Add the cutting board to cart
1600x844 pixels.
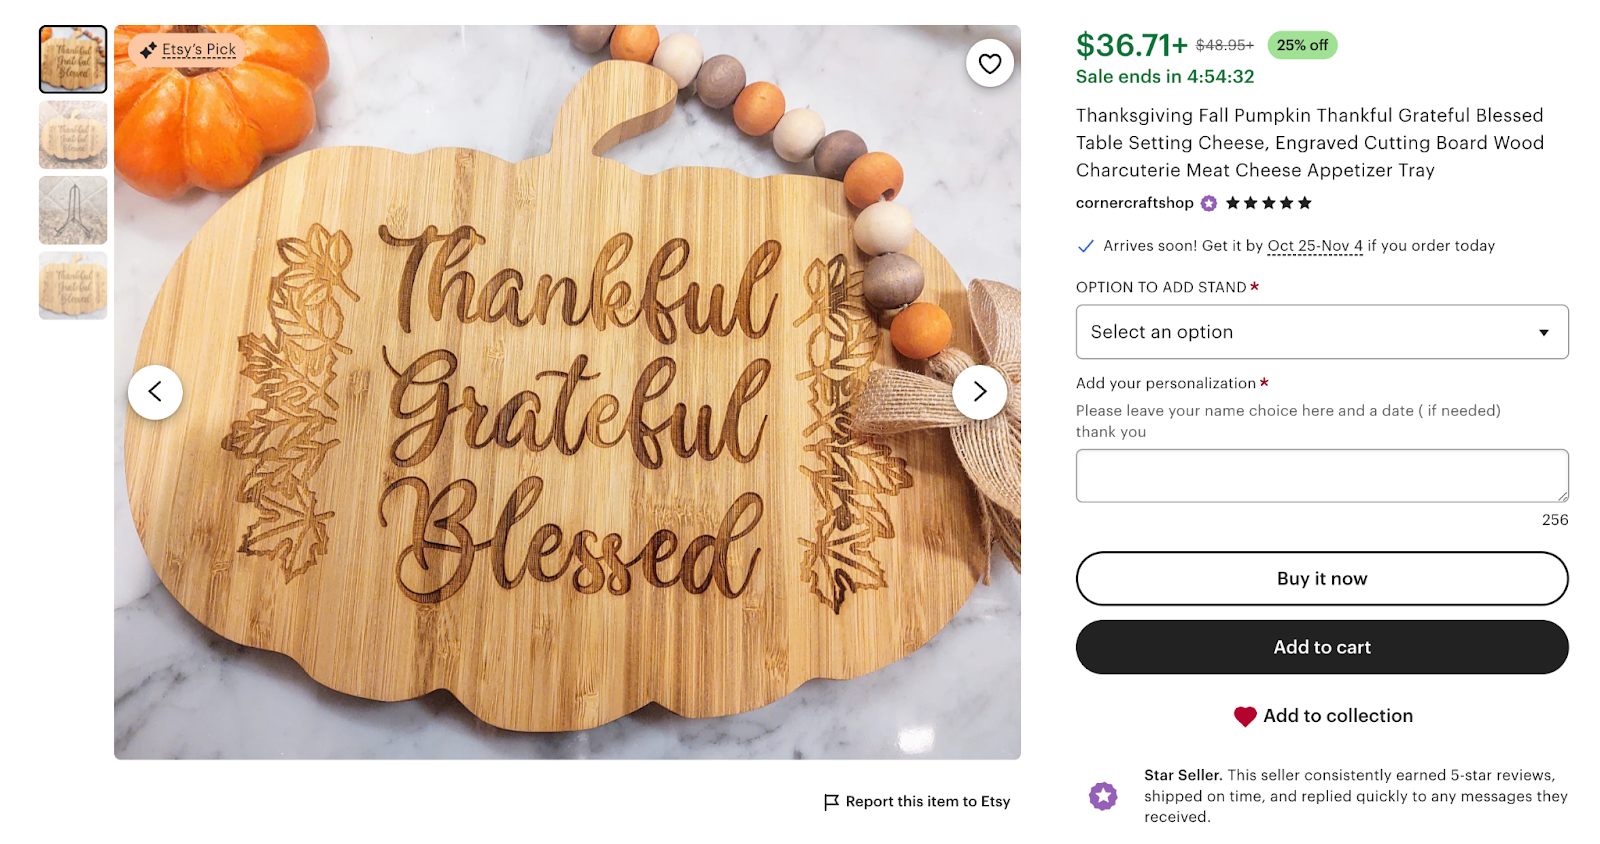coord(1322,647)
